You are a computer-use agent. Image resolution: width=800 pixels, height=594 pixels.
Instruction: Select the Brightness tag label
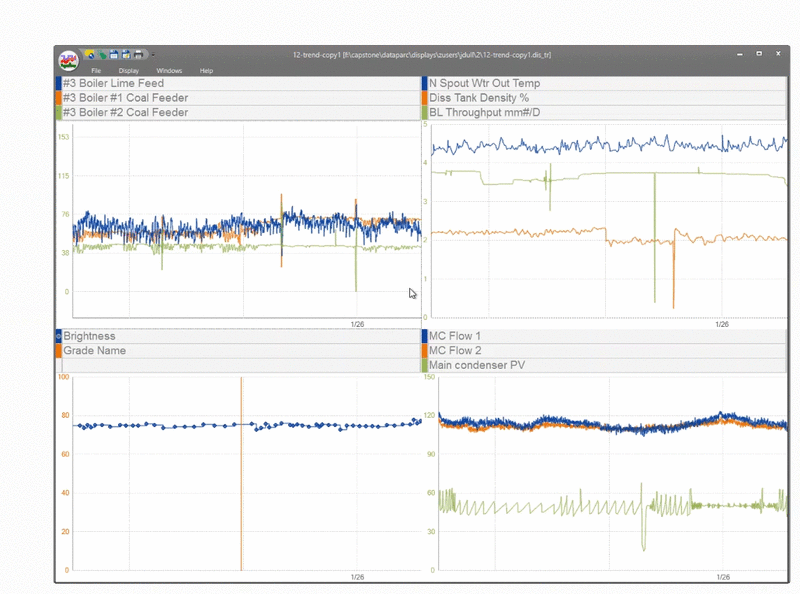pyautogui.click(x=89, y=336)
